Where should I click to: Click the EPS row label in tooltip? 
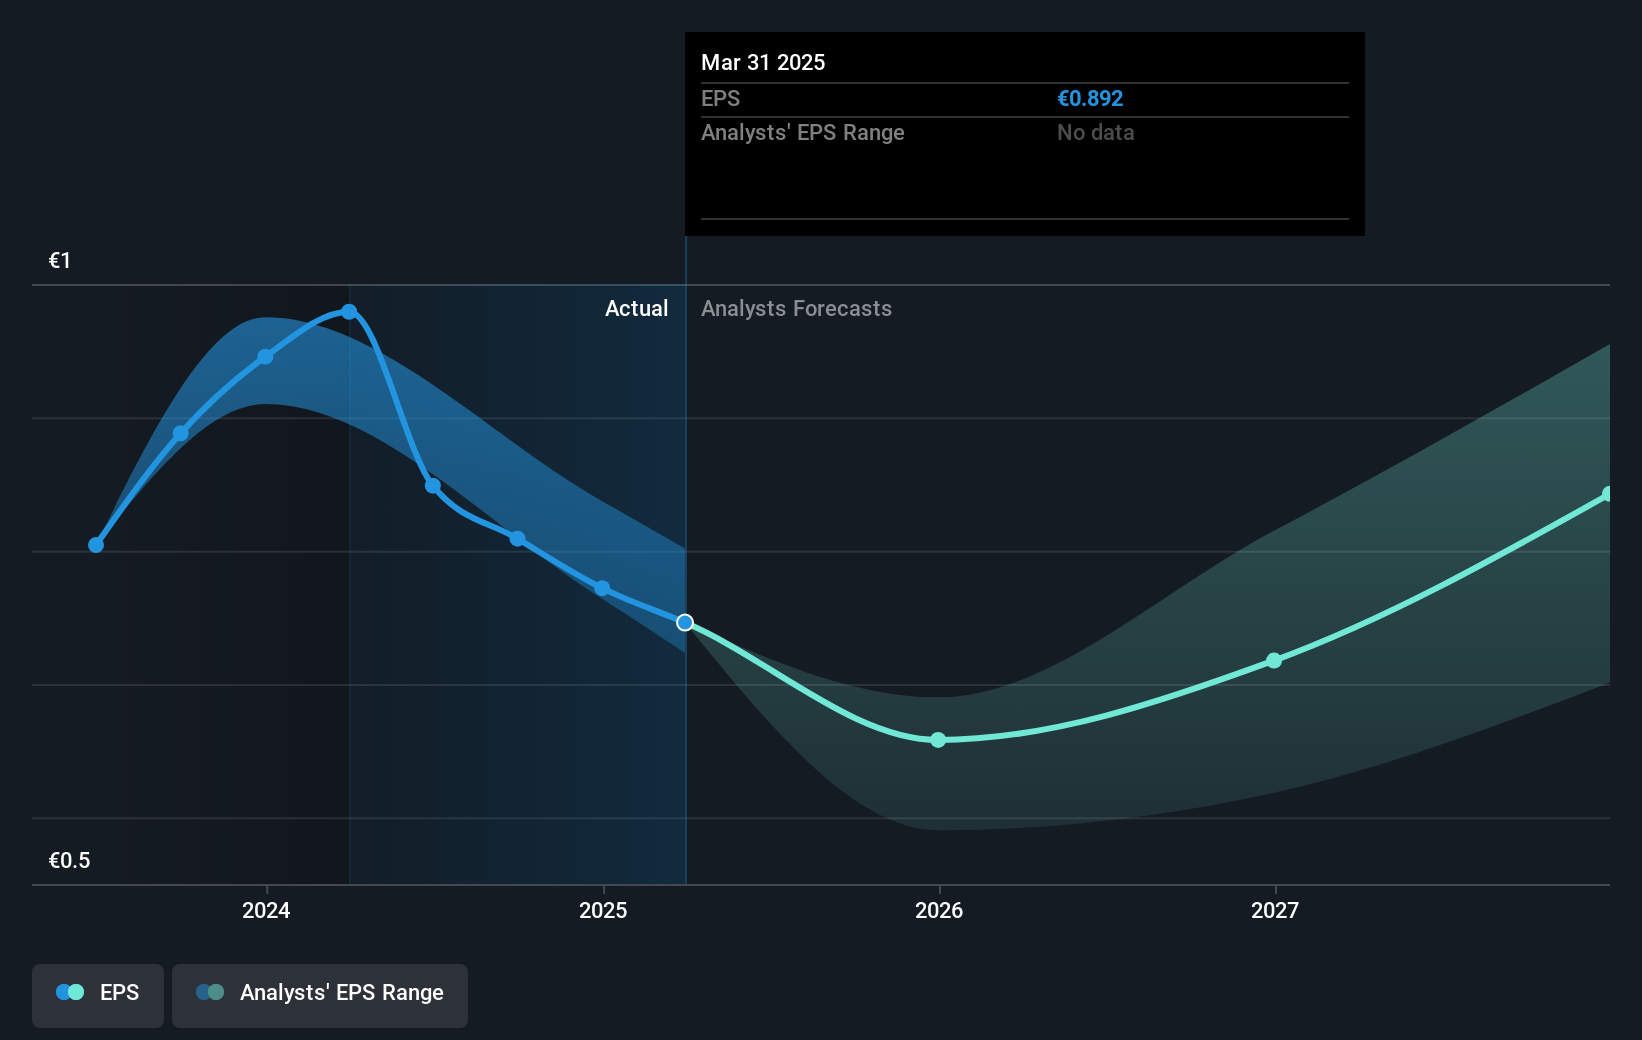click(720, 99)
